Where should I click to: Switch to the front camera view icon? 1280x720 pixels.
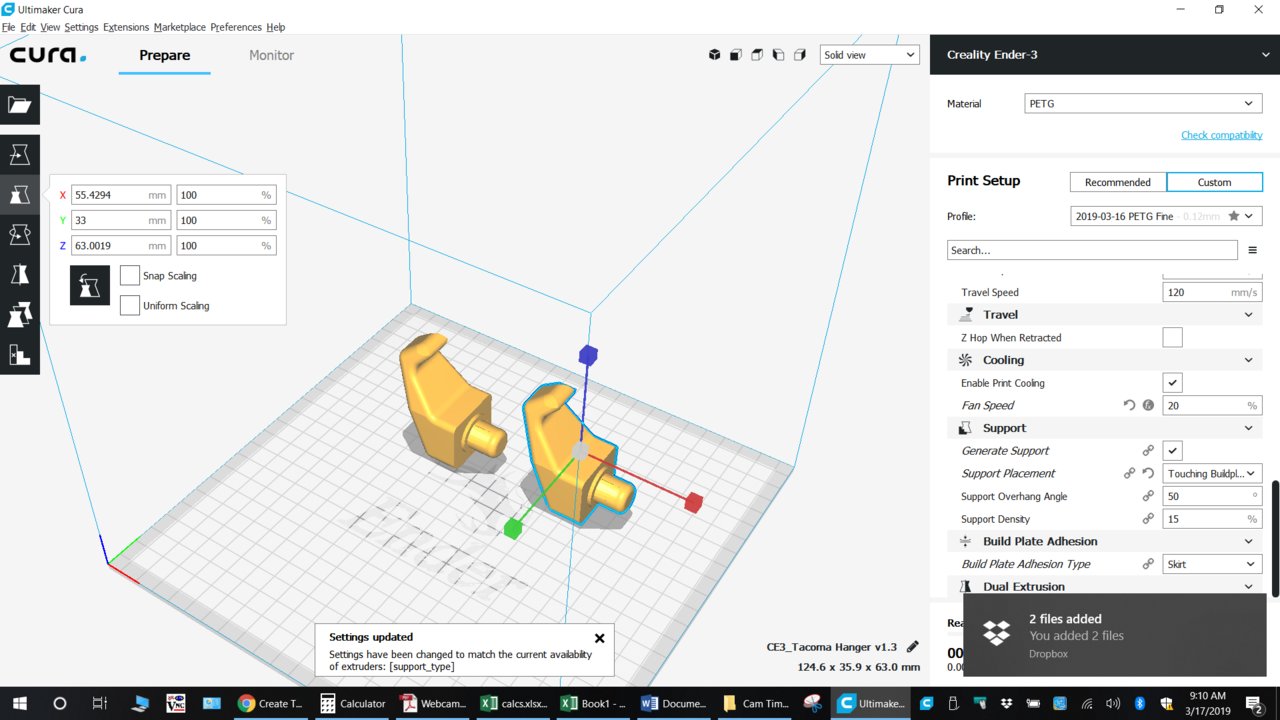pos(735,55)
